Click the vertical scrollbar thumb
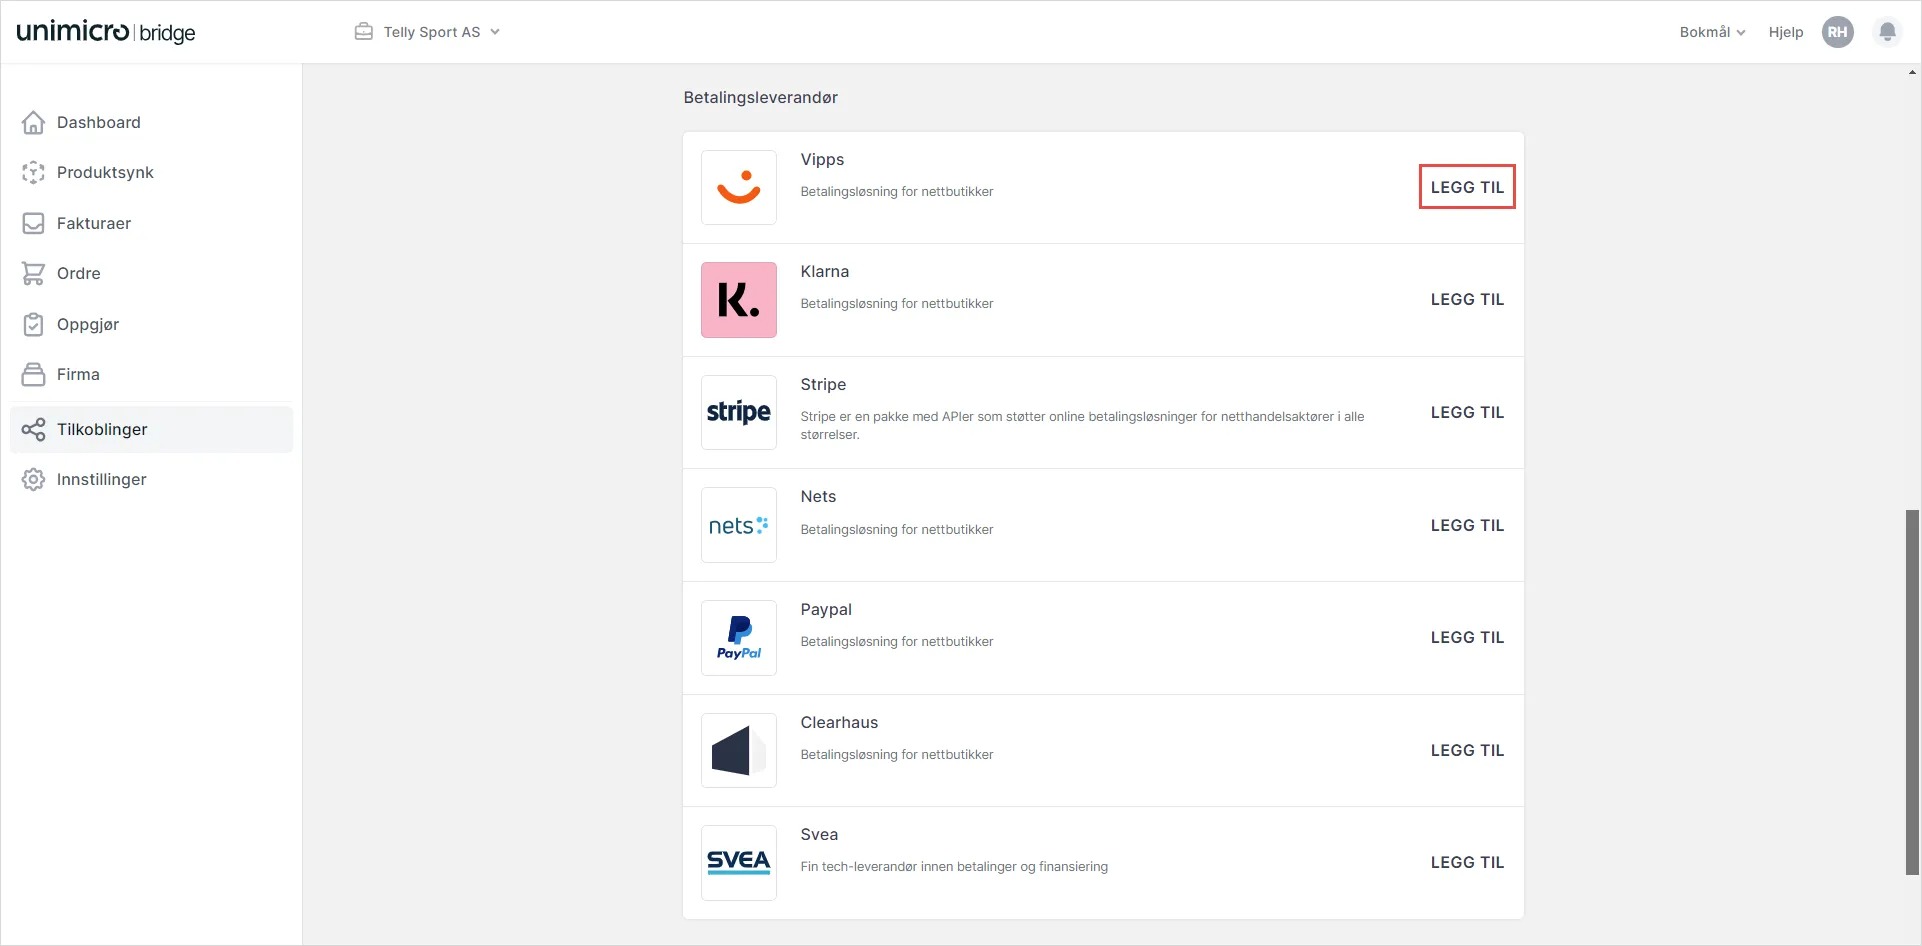The width and height of the screenshot is (1922, 946). [1912, 692]
